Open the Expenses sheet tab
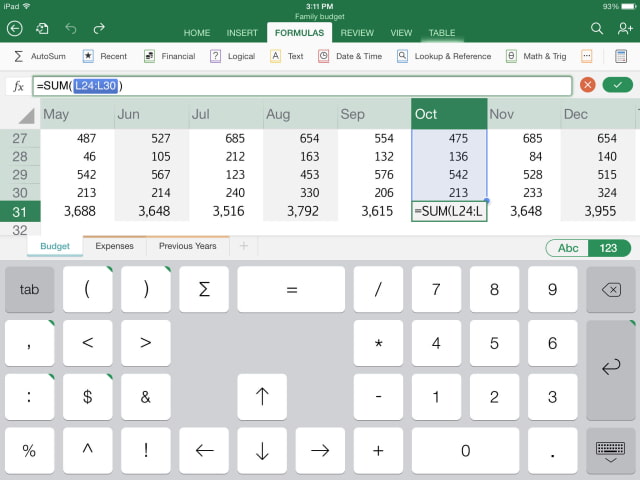The image size is (640, 480). tap(114, 245)
